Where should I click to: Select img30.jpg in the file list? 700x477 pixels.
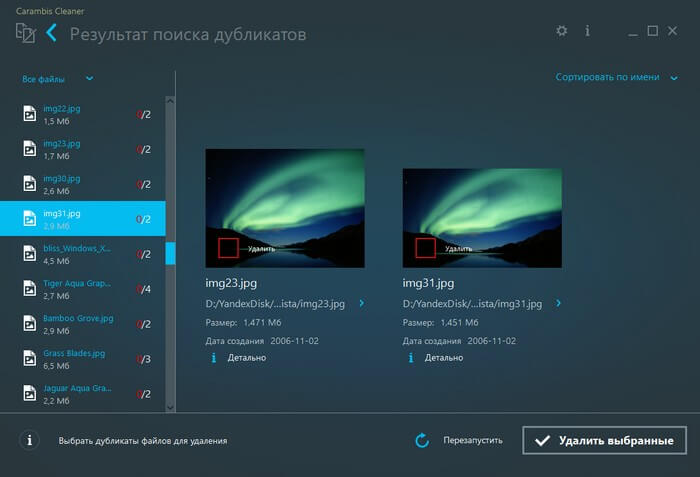click(83, 184)
